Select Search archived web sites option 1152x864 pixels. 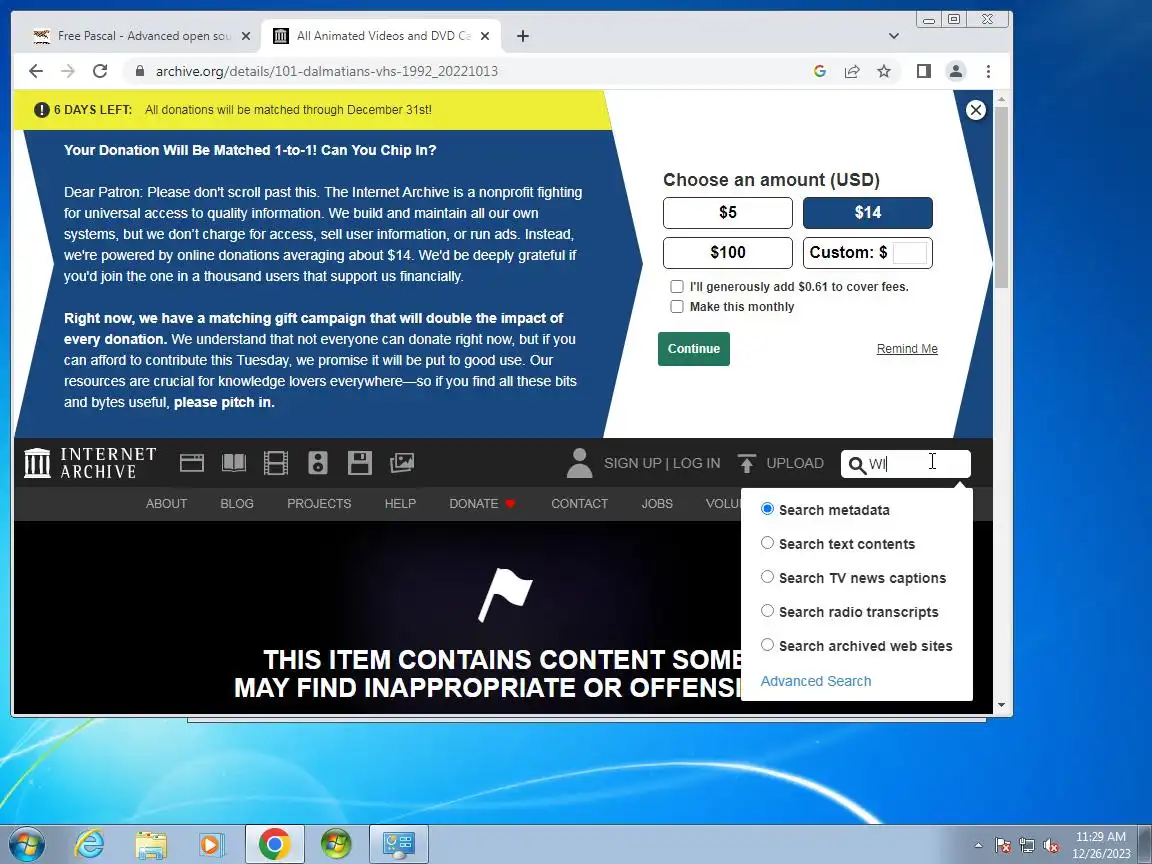[767, 644]
